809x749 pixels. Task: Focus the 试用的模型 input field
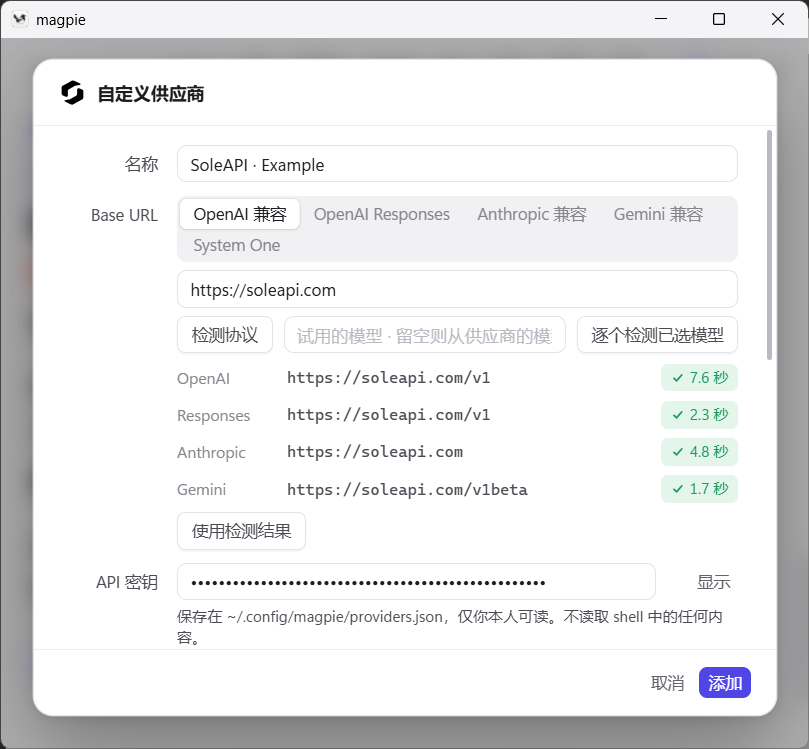point(425,335)
